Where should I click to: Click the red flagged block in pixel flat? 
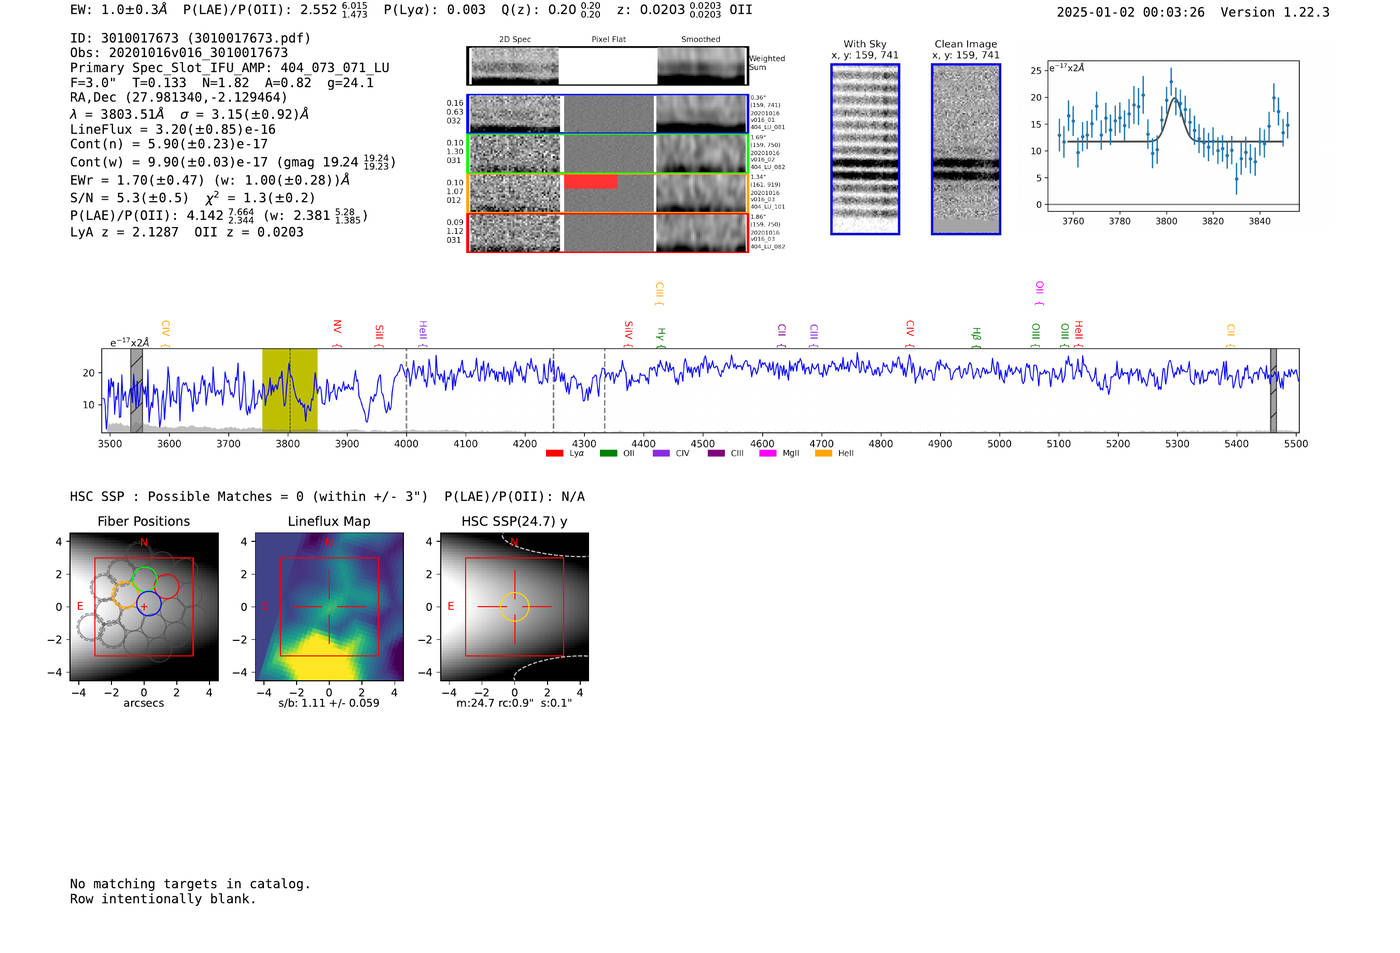tap(590, 181)
